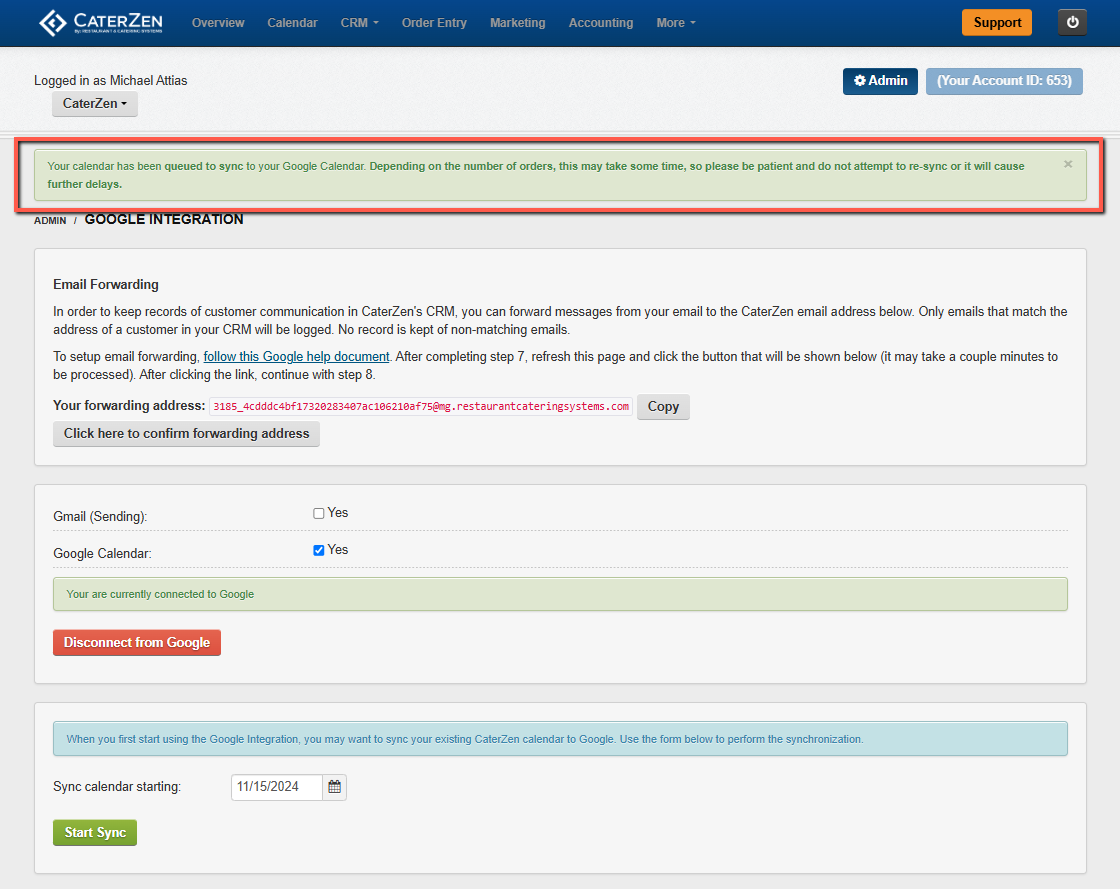
Task: Click the 'Logged in as Michael Attias' text
Action: pos(111,81)
